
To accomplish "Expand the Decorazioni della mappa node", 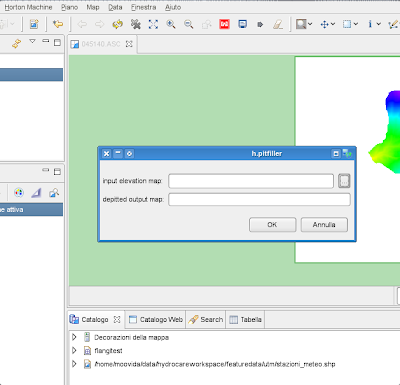I will pos(74,337).
